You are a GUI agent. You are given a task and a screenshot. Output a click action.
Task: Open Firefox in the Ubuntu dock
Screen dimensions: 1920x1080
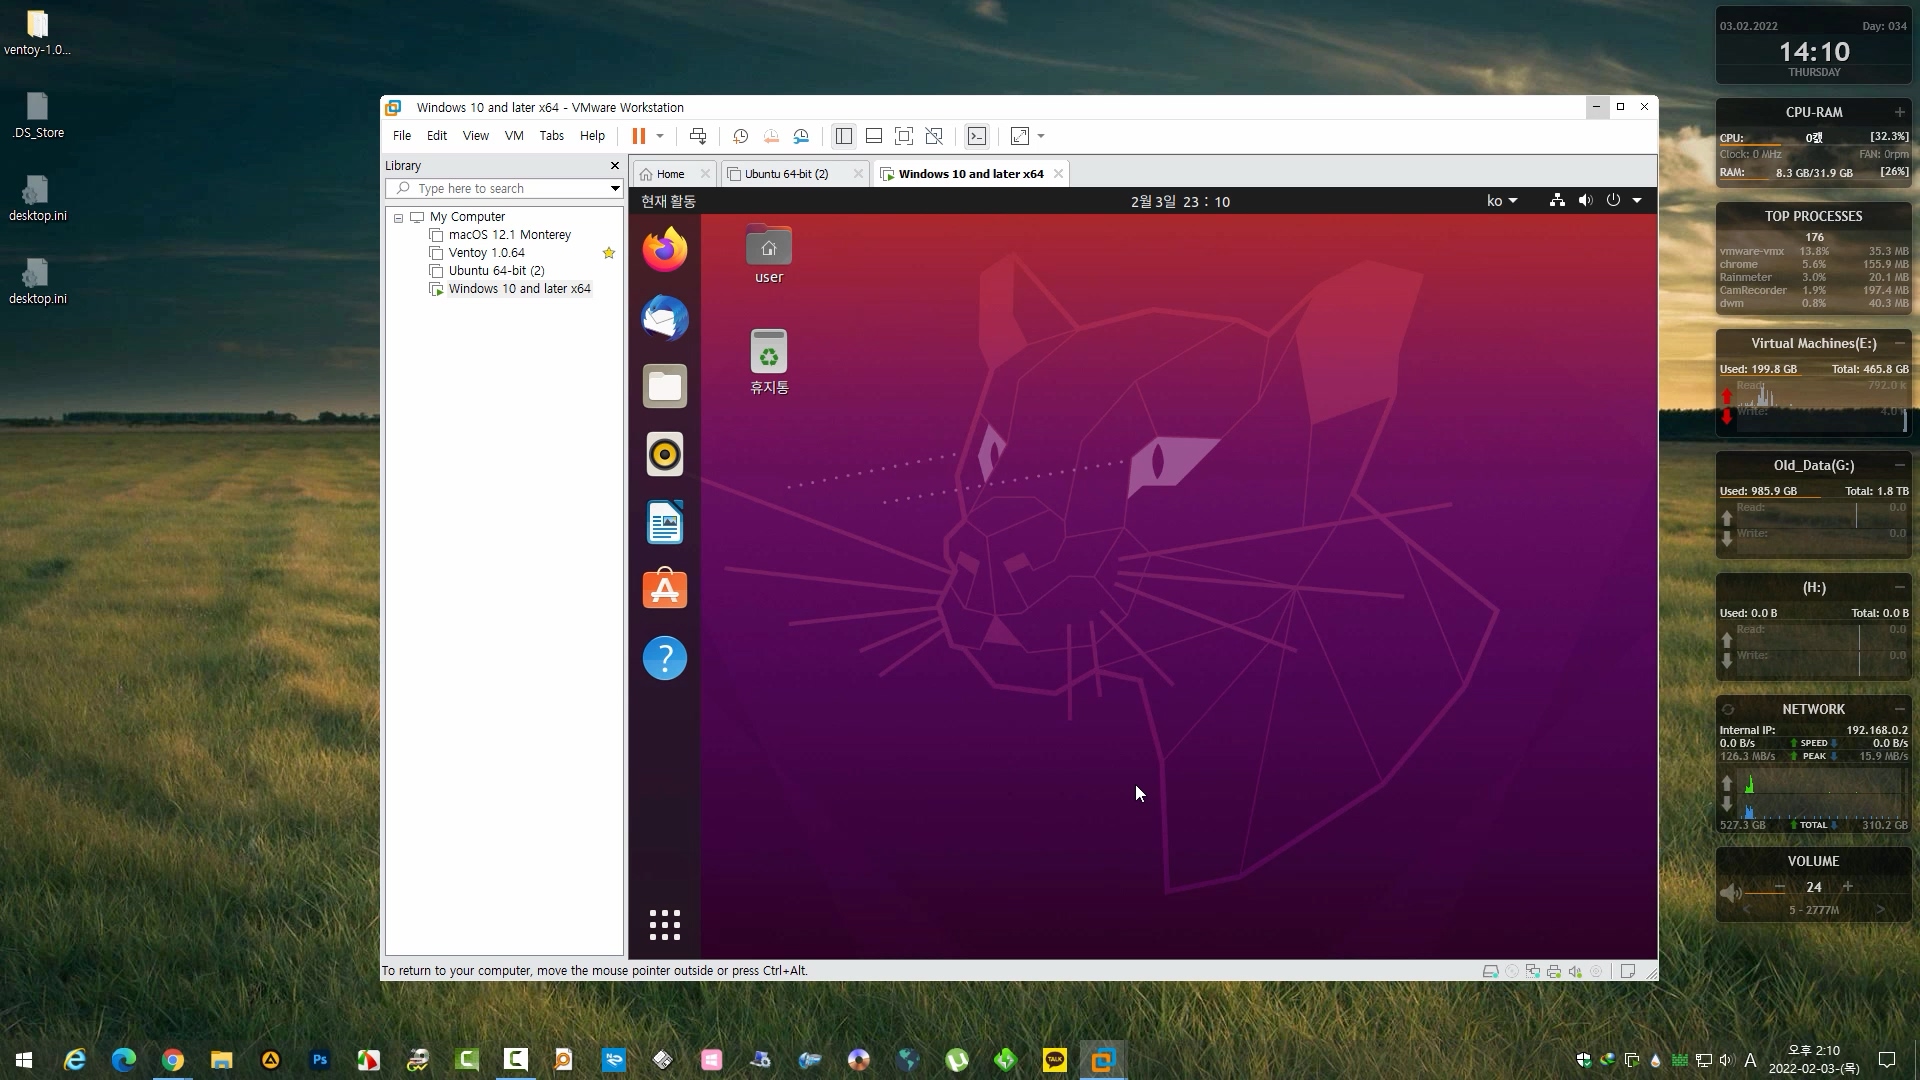[664, 249]
